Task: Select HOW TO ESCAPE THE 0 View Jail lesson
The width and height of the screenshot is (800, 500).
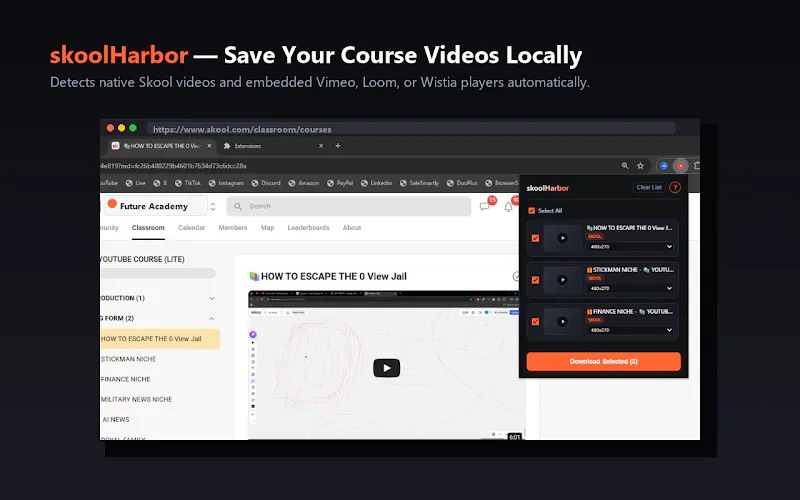Action: pos(160,339)
